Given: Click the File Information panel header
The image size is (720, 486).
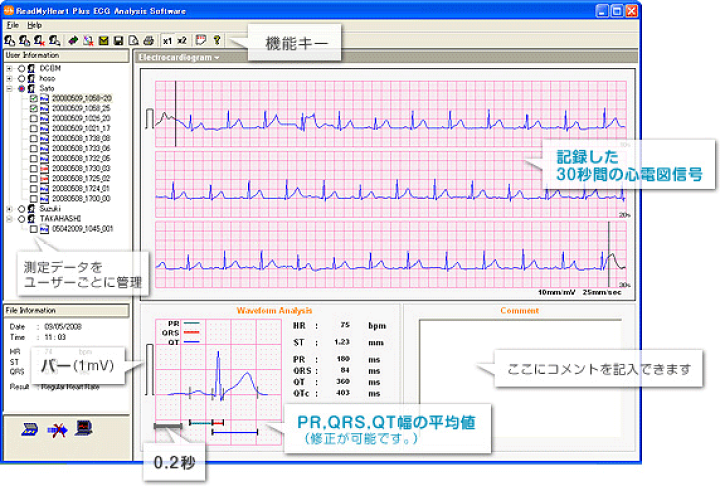Looking at the screenshot, I should point(66,311).
